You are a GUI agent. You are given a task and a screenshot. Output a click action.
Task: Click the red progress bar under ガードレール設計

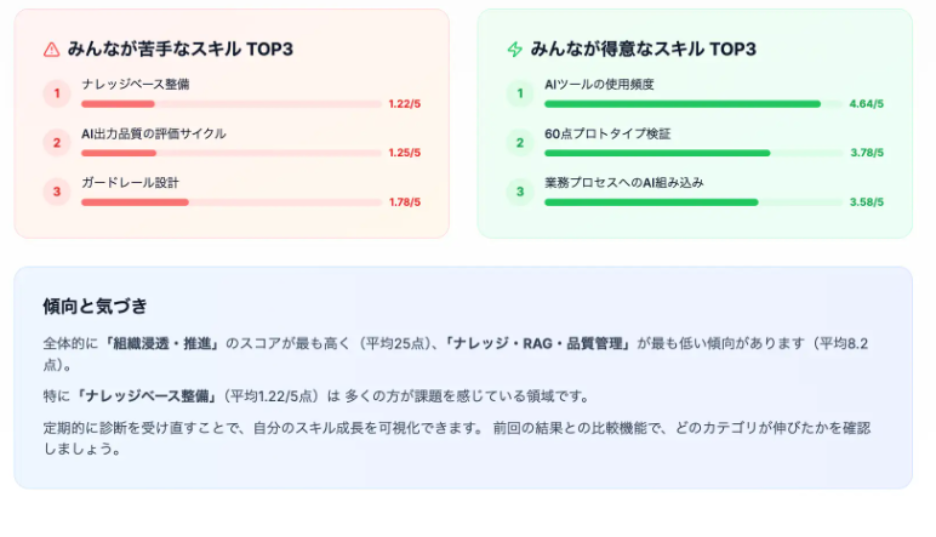[230, 202]
